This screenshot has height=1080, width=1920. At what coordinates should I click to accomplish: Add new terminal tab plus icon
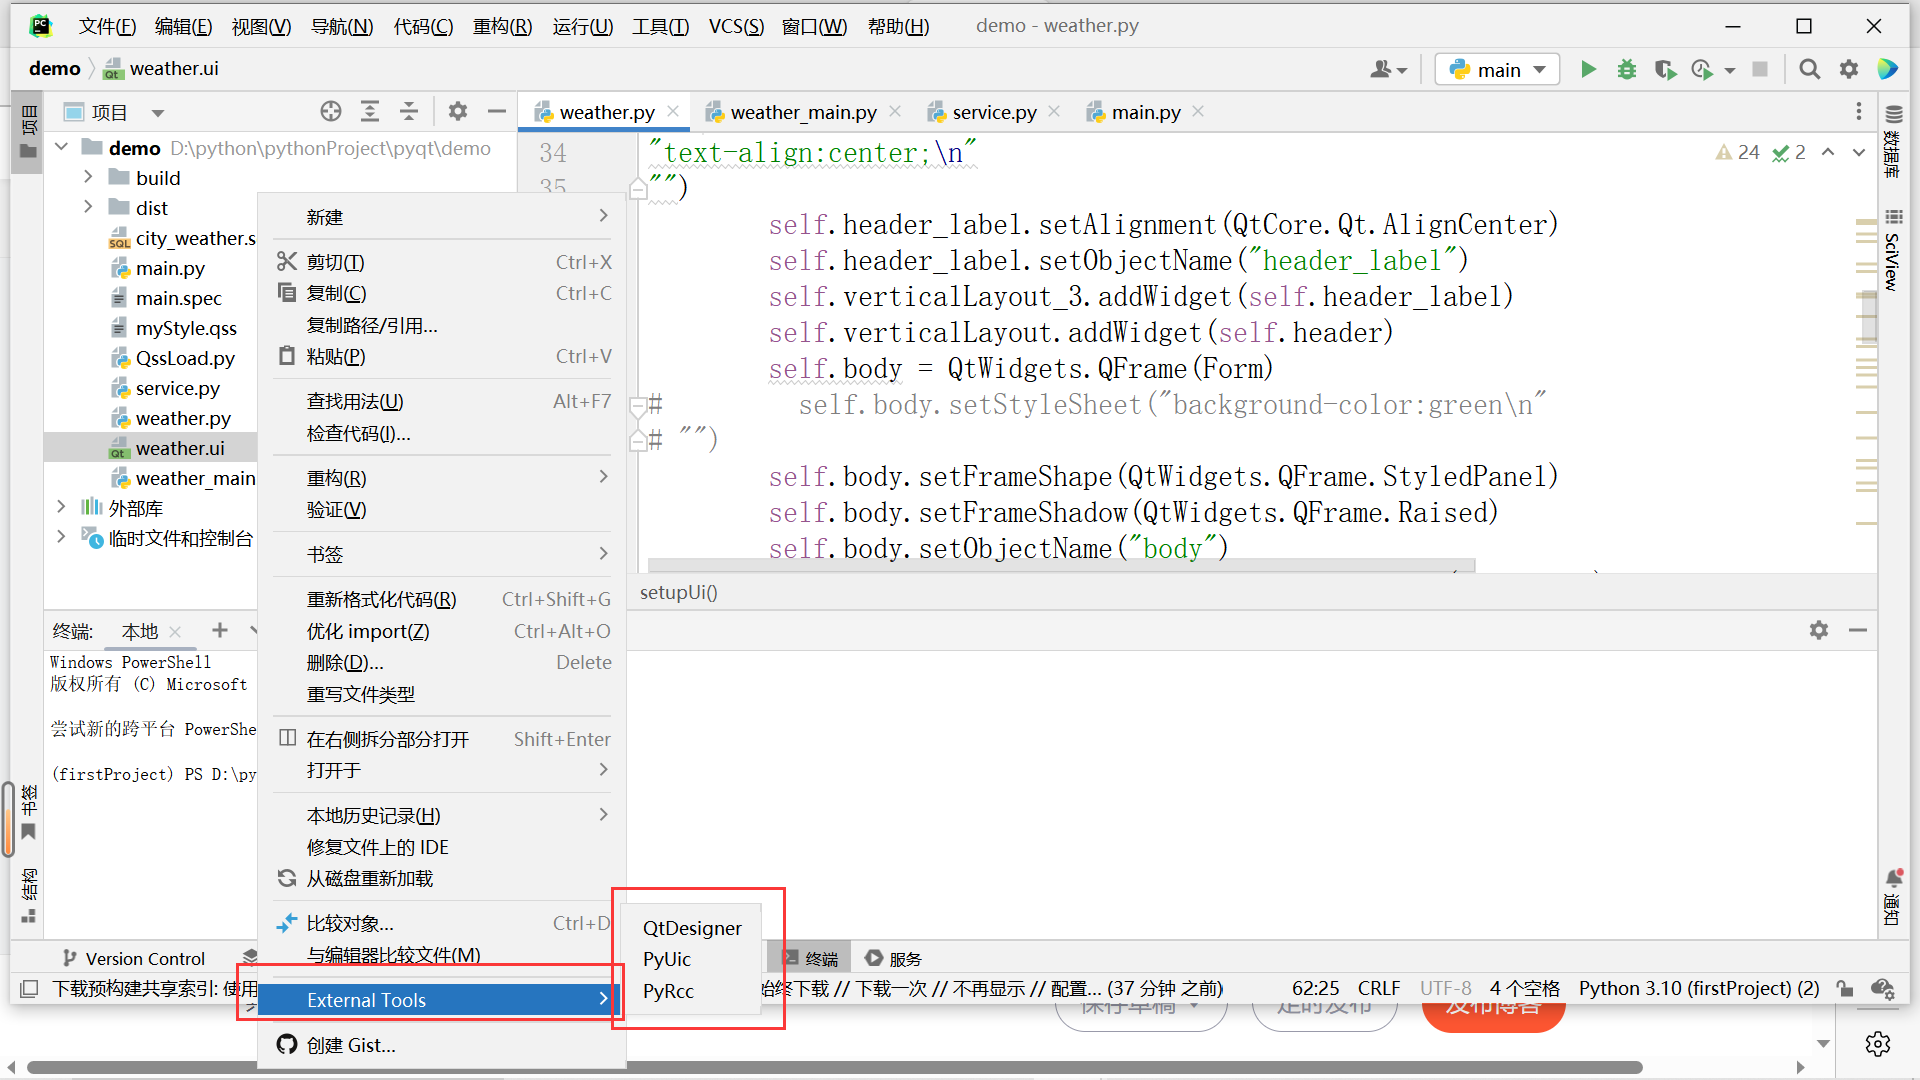220,630
